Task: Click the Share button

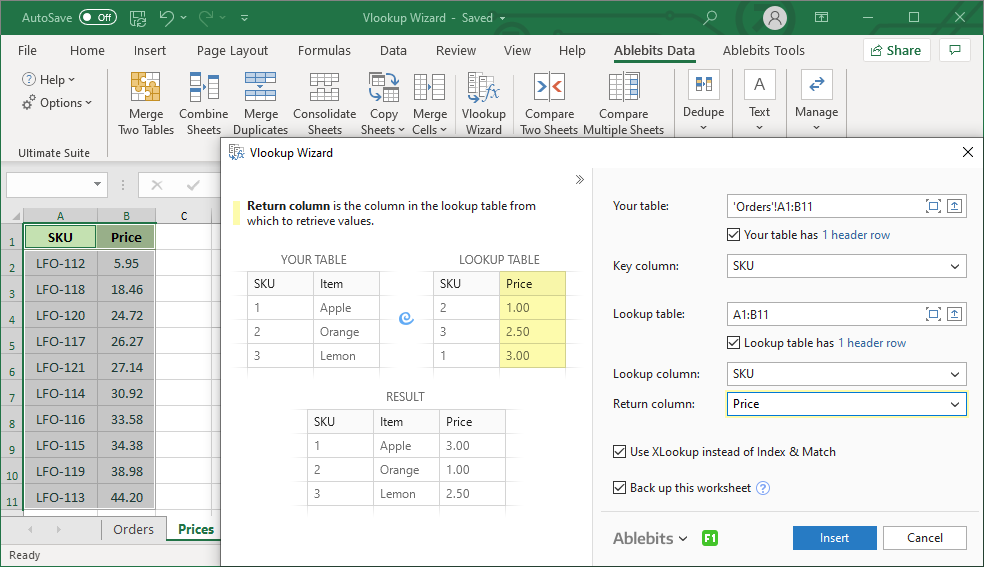Action: point(896,50)
